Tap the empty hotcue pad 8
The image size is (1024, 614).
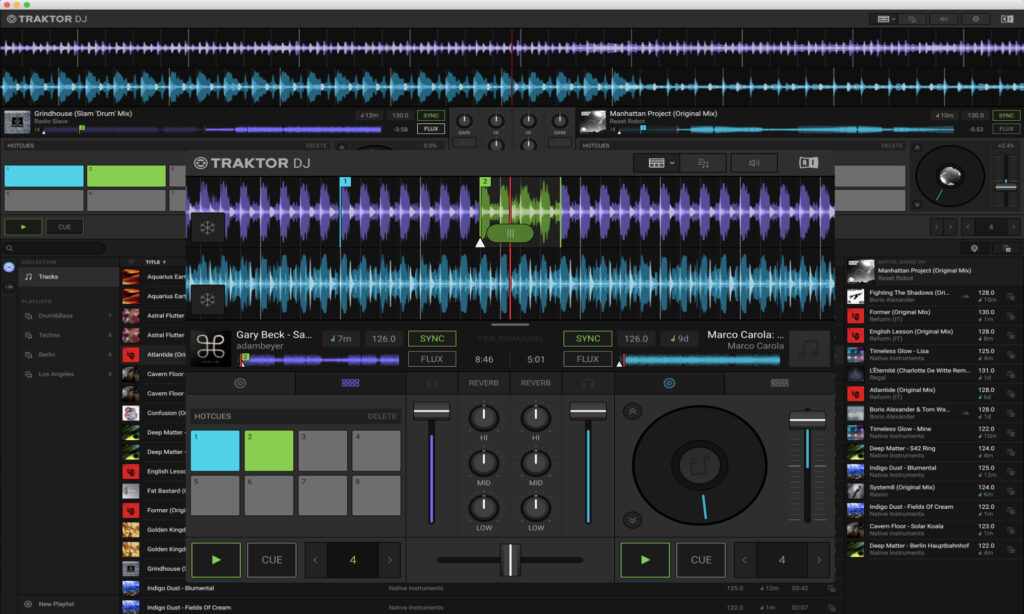376,496
